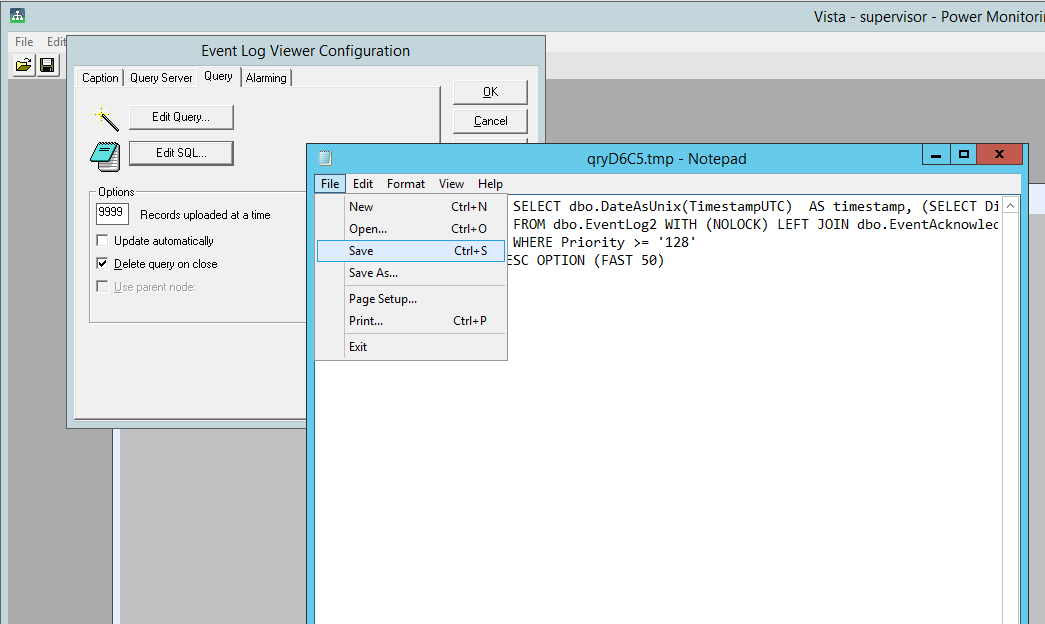Click the Edit Query... button

(181, 117)
